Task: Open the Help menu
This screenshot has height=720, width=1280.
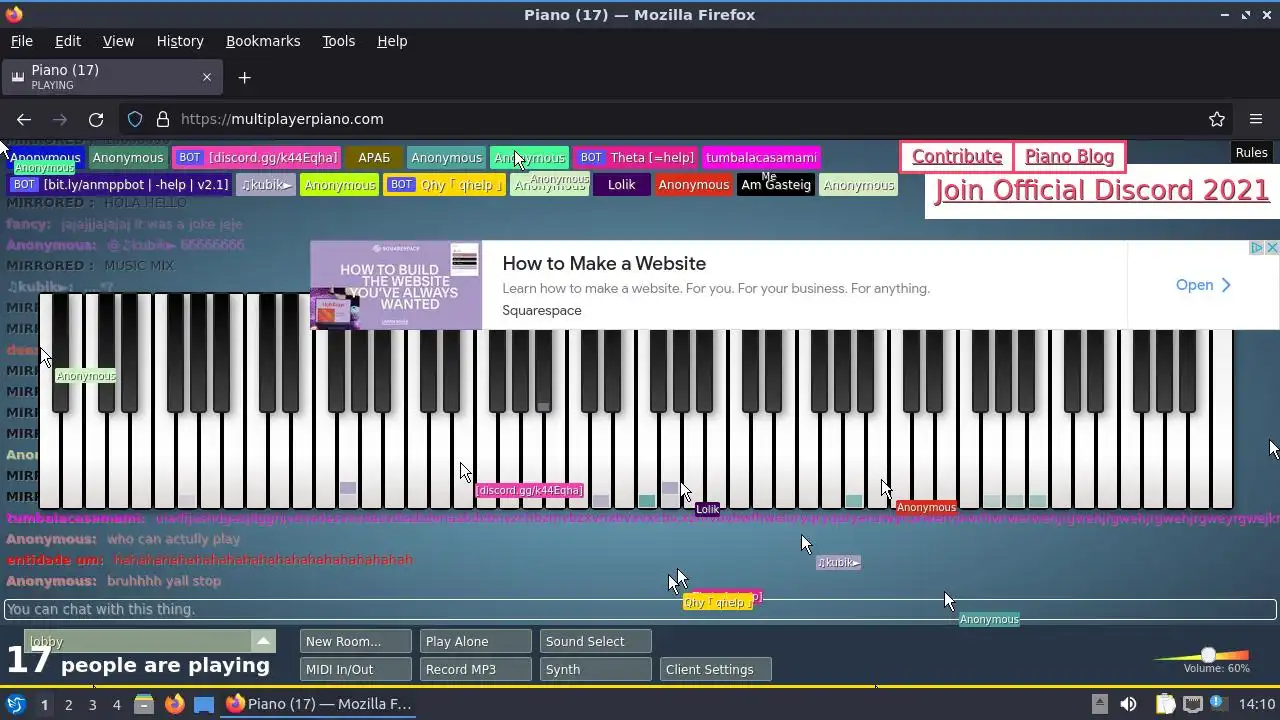Action: [392, 41]
